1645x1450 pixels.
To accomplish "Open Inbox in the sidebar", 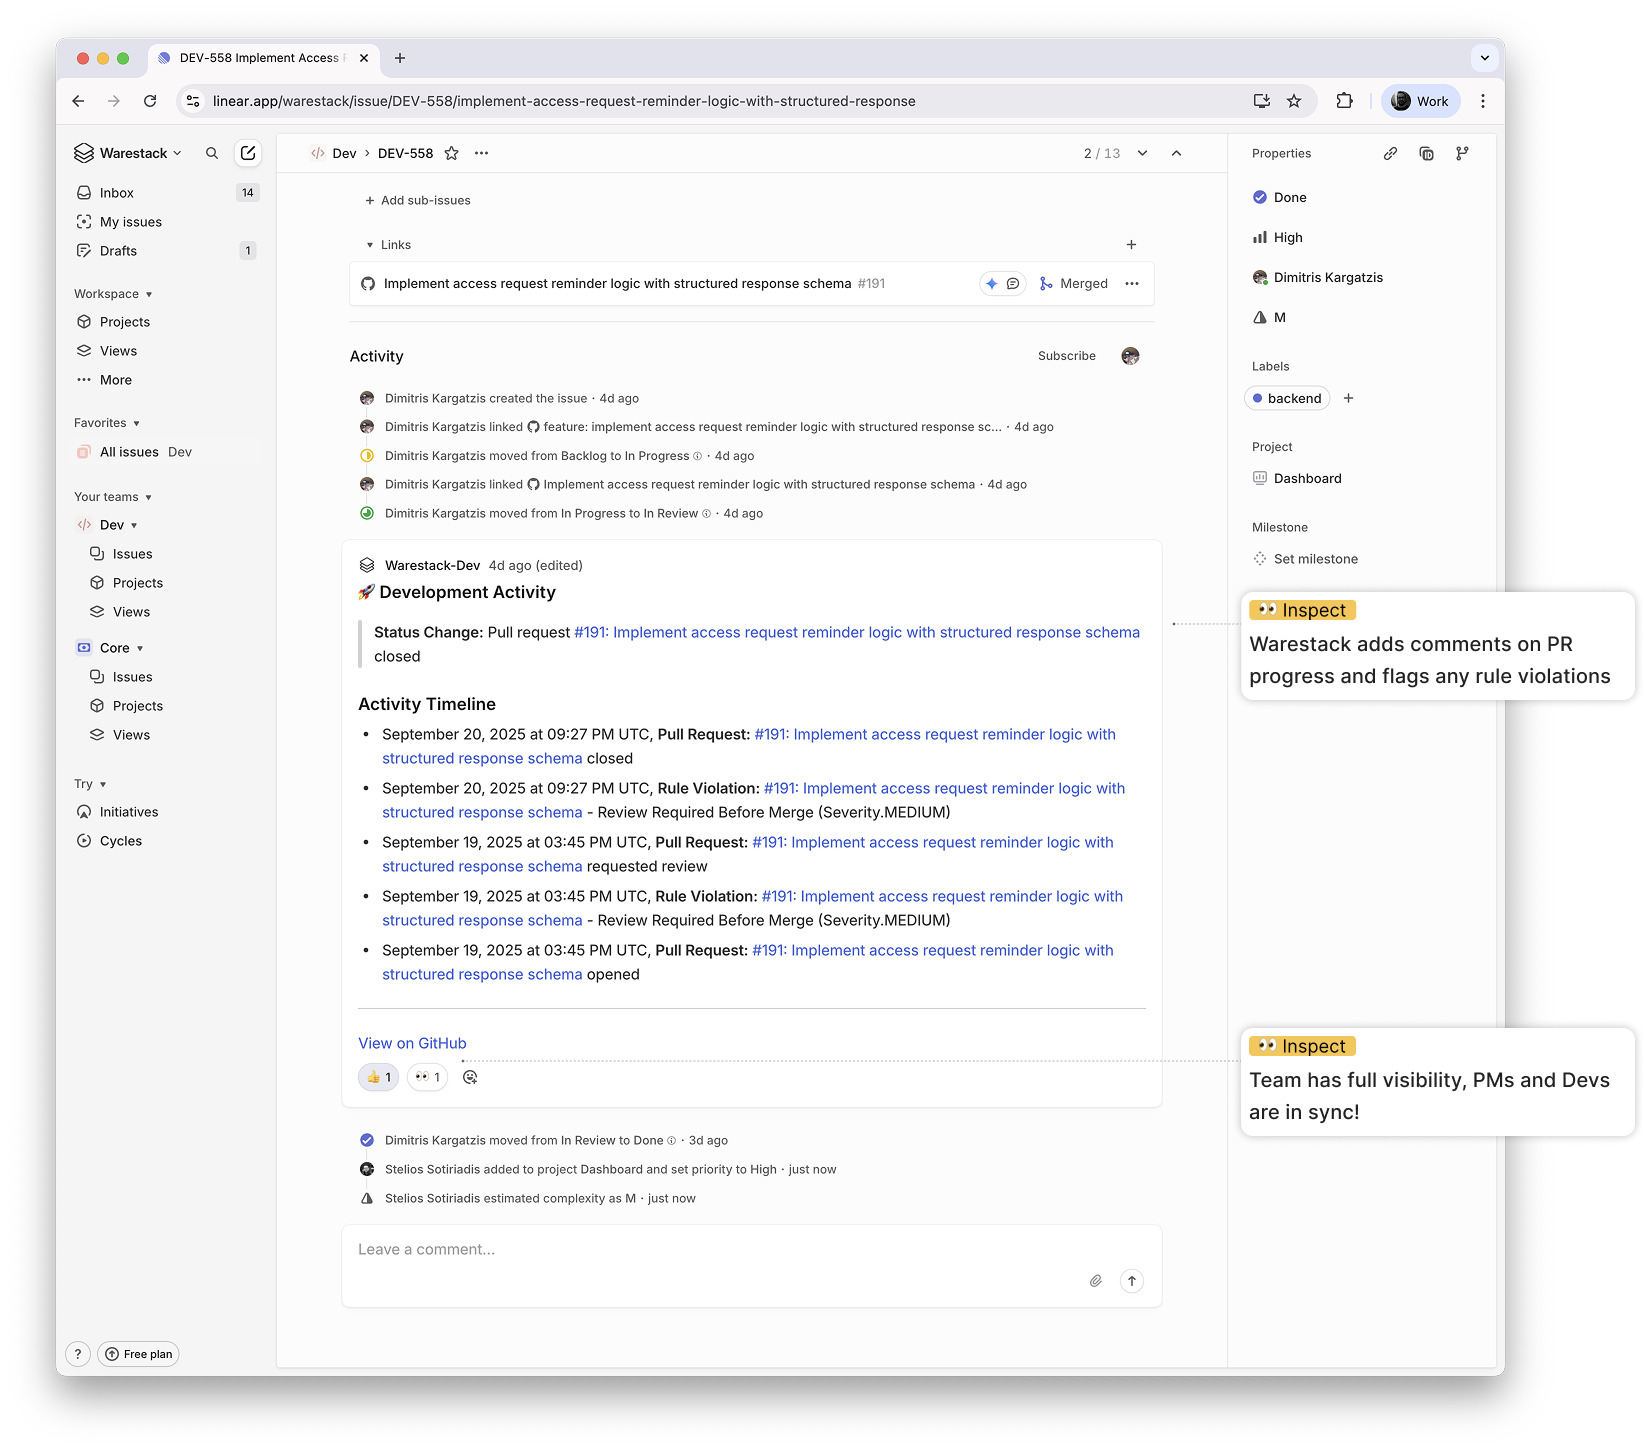I will pyautogui.click(x=117, y=193).
